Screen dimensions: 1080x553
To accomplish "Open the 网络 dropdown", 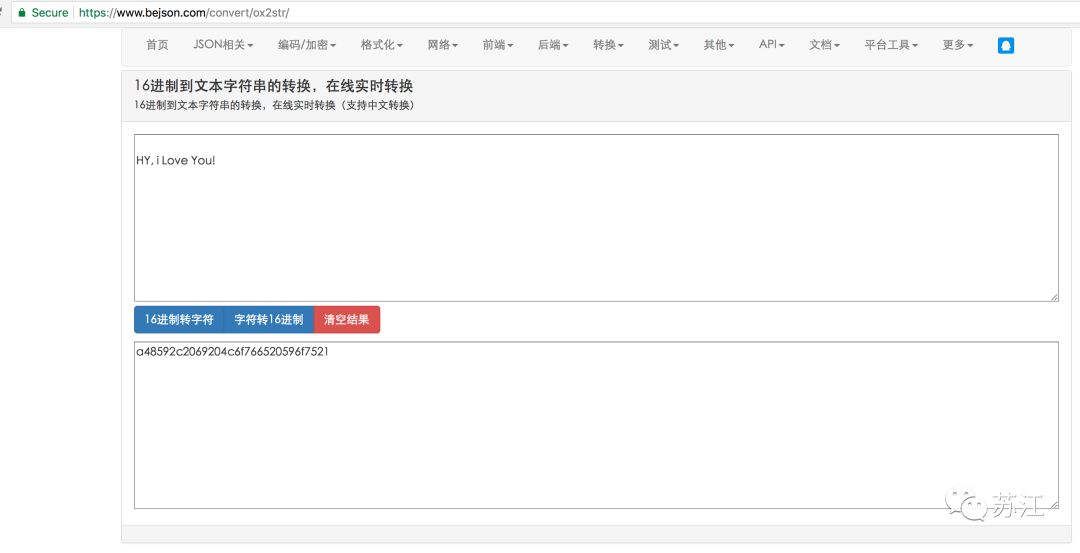I will click(x=443, y=45).
